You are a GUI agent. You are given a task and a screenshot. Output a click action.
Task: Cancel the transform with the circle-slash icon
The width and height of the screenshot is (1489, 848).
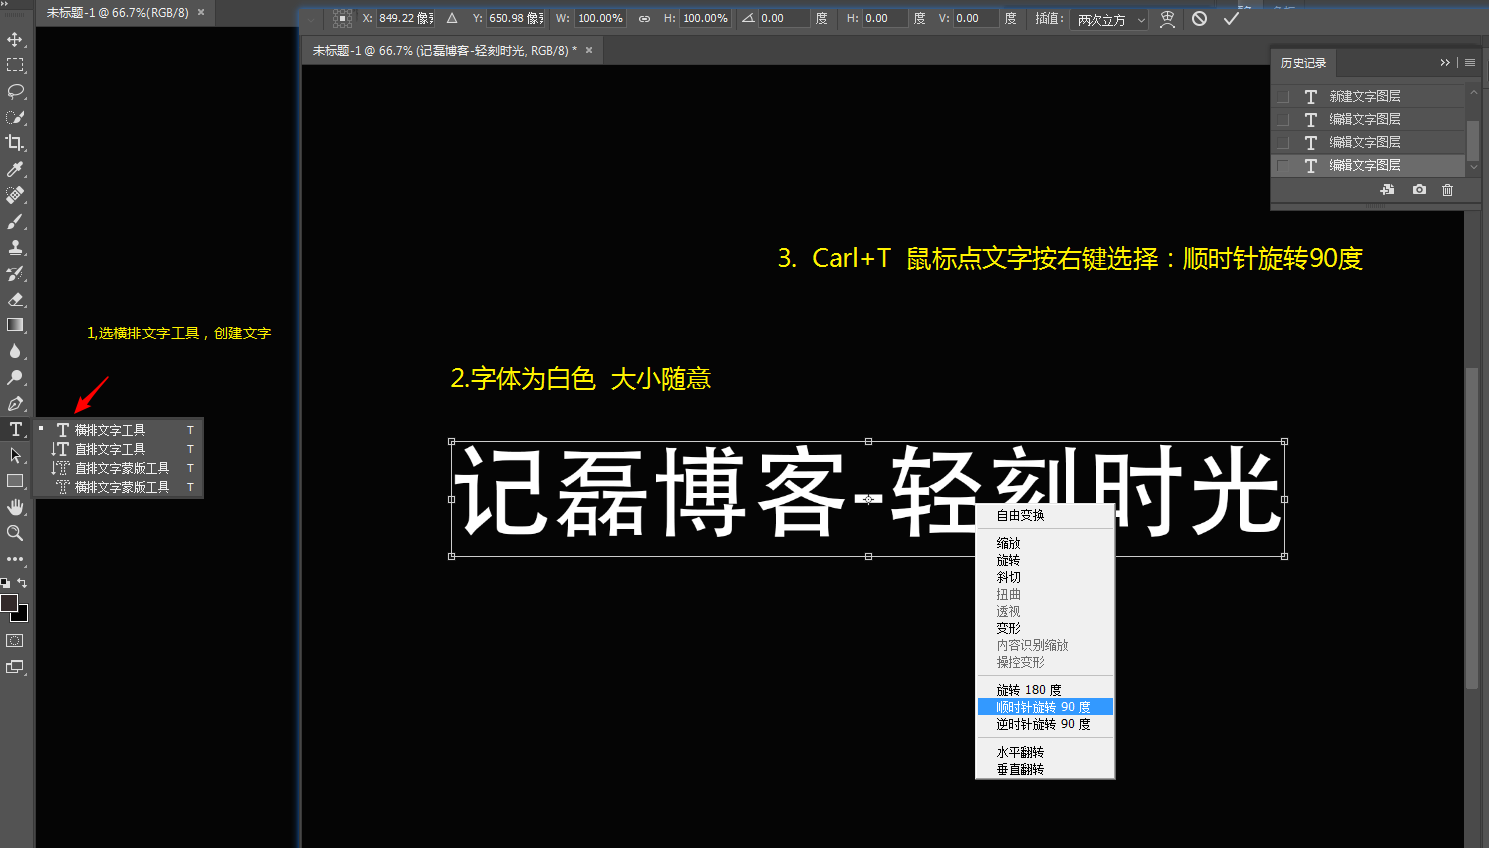tap(1199, 18)
